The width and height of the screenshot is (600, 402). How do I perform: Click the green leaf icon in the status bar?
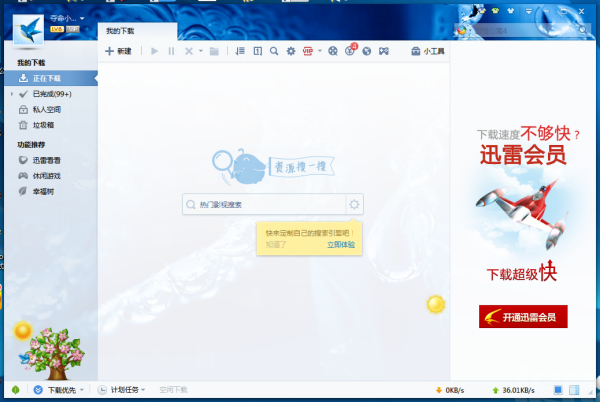[16, 390]
